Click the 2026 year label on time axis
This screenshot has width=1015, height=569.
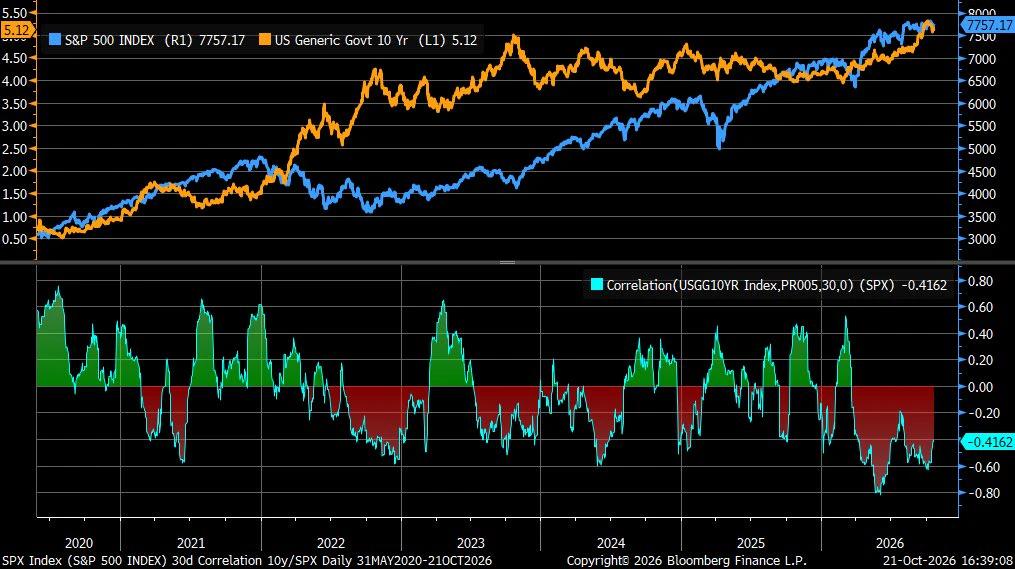tap(890, 543)
